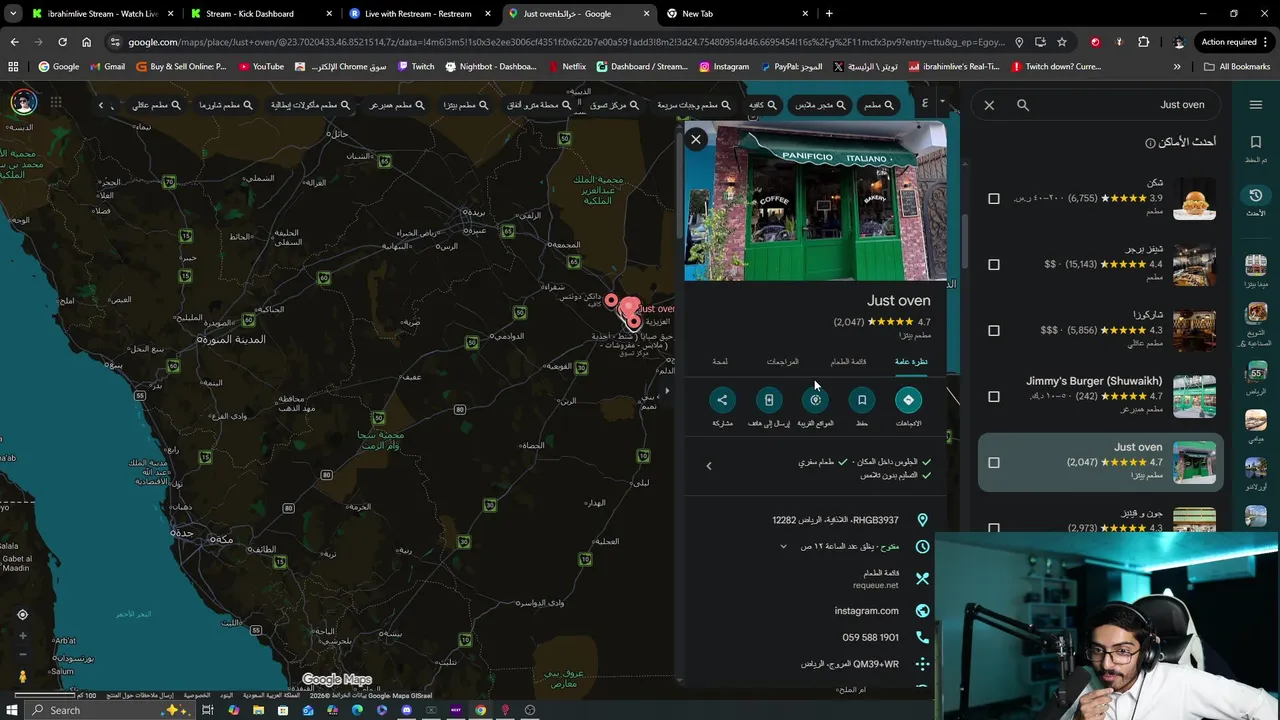Screen dimensions: 1280x720
Task: Open the Google Maps hamburger menu
Action: pos(1256,105)
